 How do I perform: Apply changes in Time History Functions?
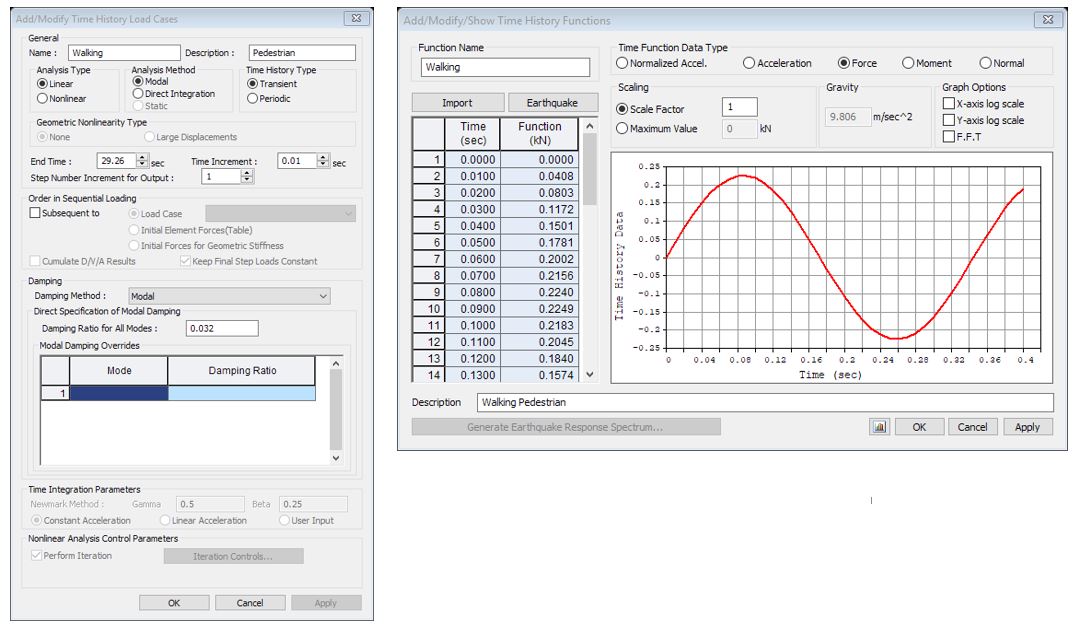tap(1027, 427)
